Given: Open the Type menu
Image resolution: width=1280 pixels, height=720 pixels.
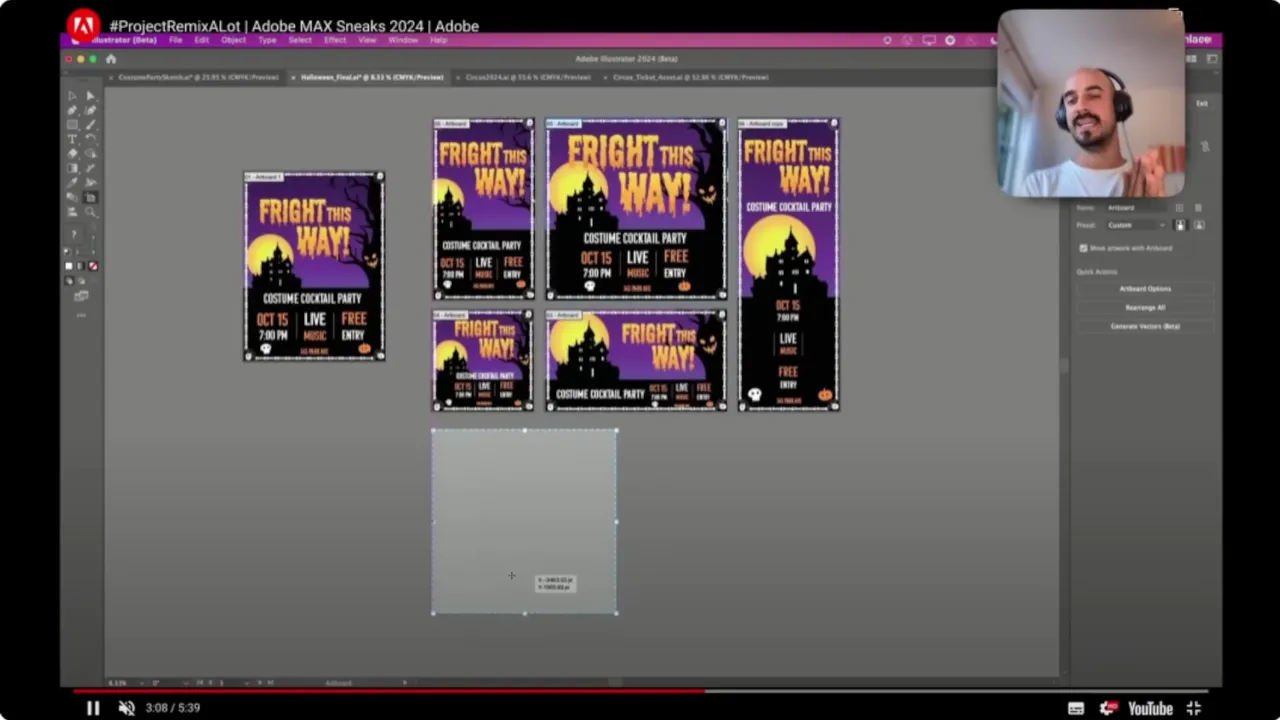Looking at the screenshot, I should [267, 40].
